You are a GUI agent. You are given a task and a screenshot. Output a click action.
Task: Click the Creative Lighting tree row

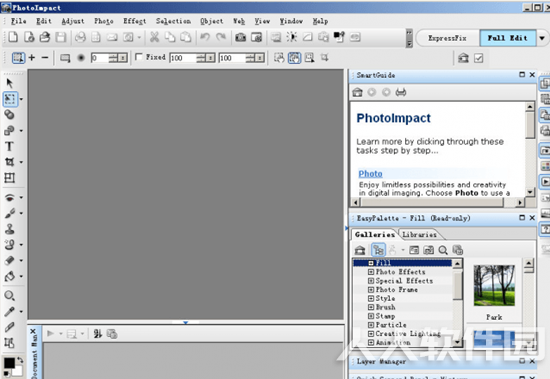408,333
